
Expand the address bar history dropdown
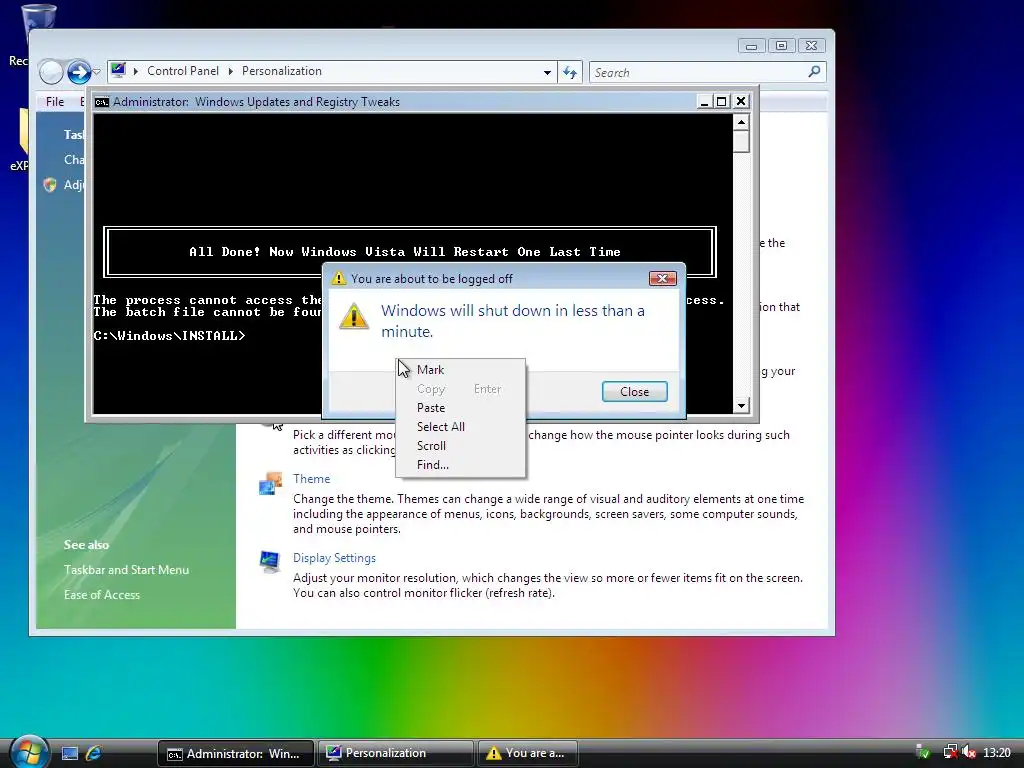(547, 72)
